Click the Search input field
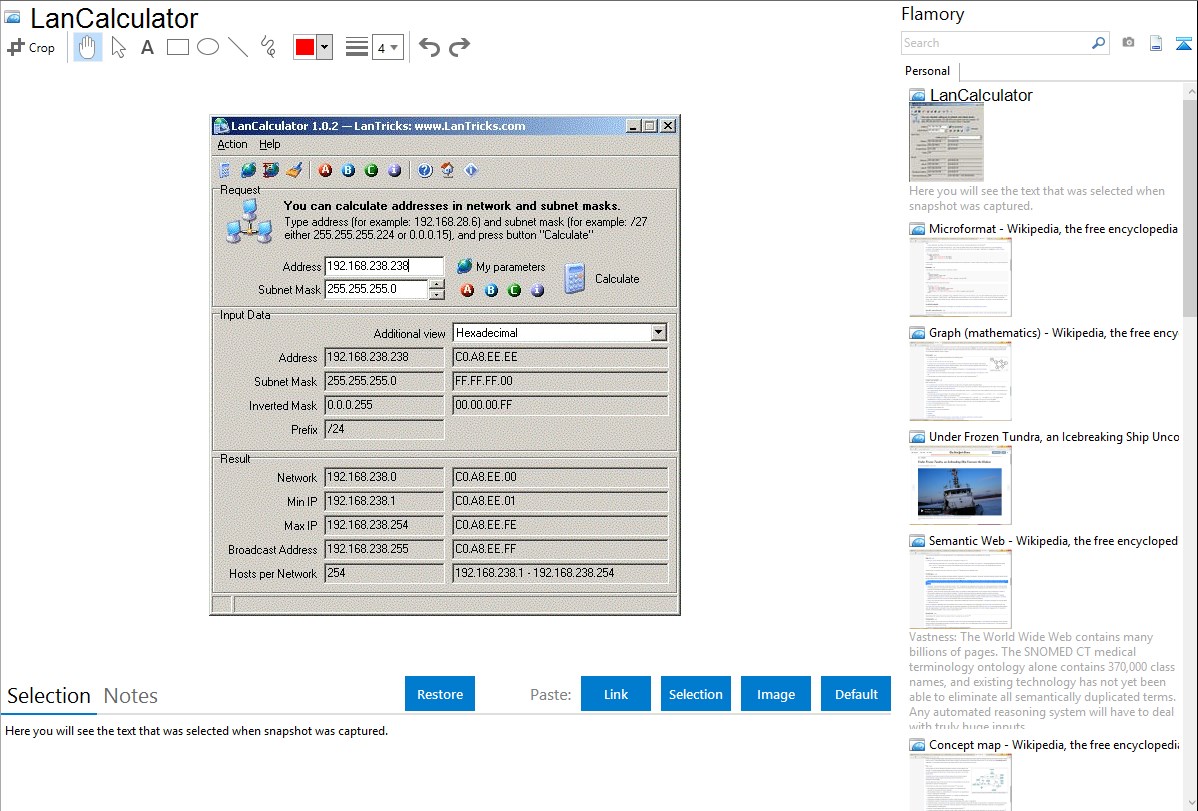The image size is (1198, 811). point(995,43)
